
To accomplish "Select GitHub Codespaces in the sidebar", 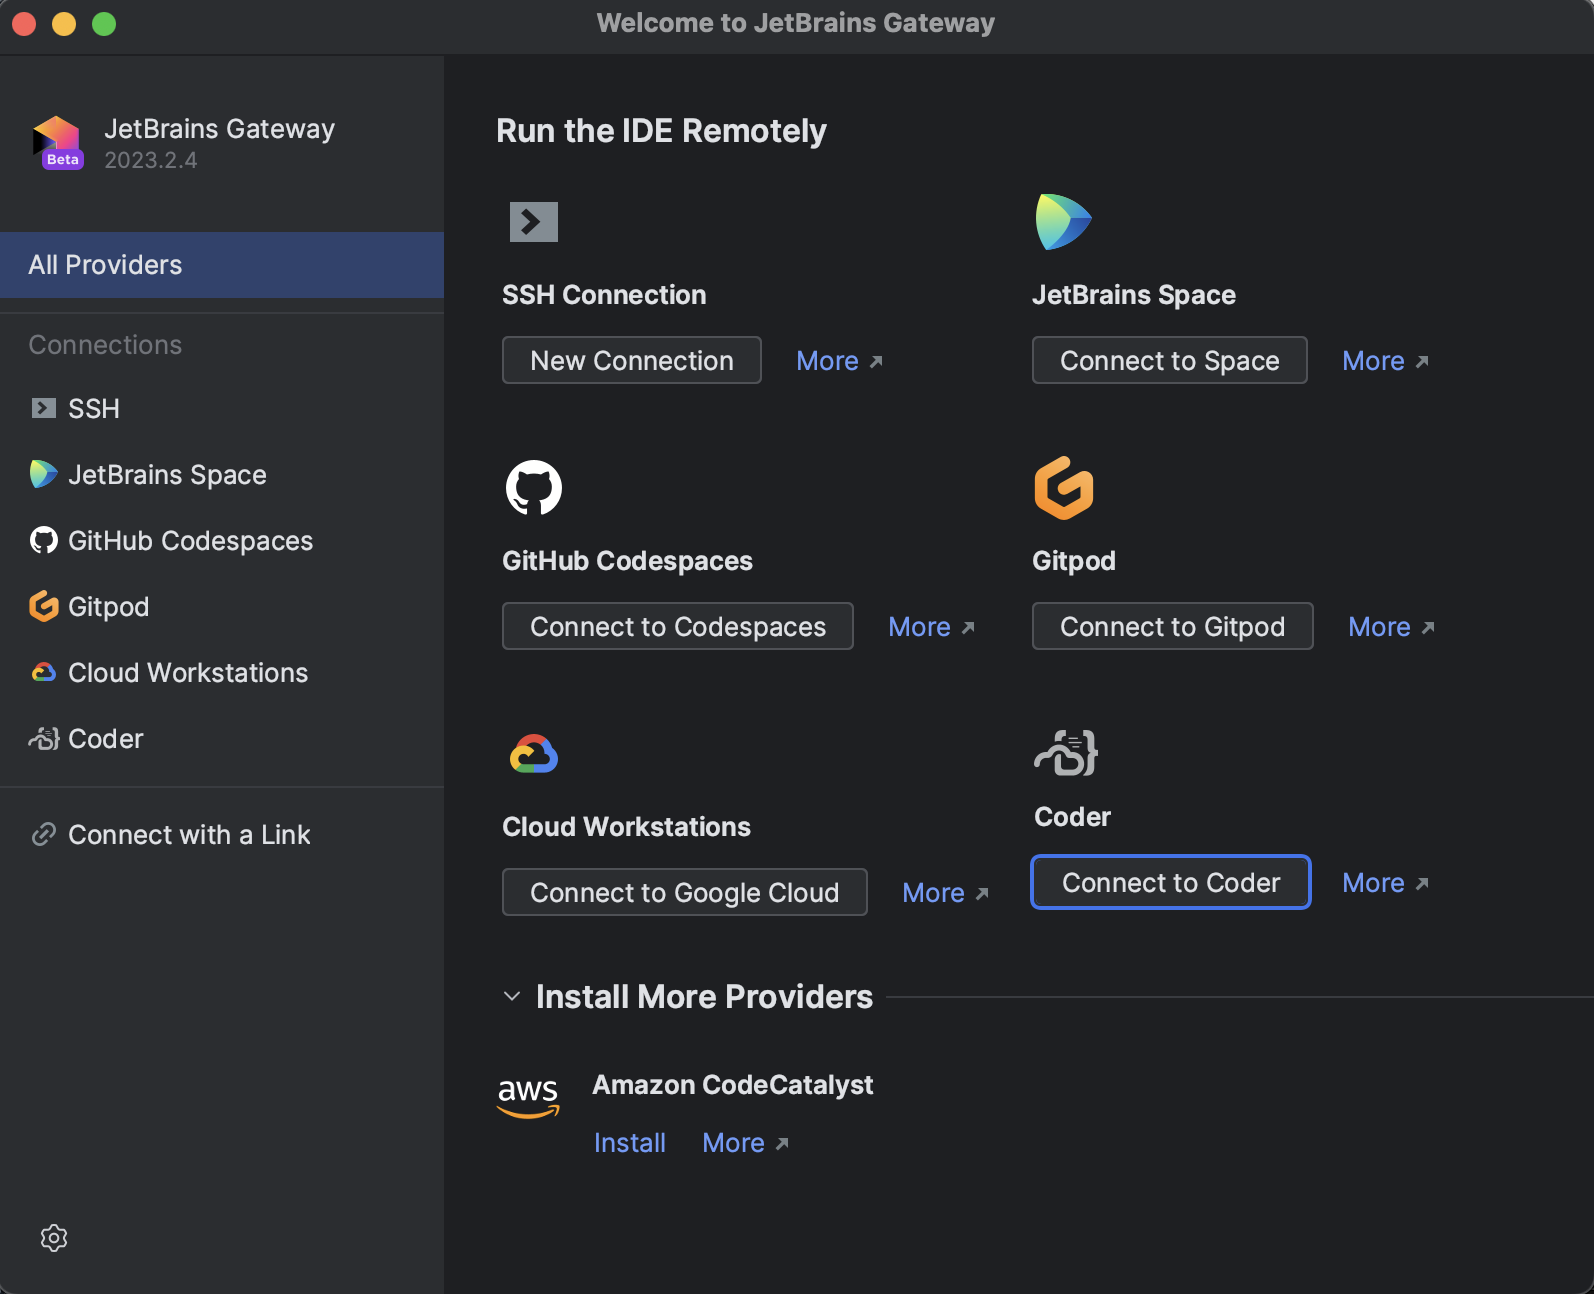I will [190, 541].
